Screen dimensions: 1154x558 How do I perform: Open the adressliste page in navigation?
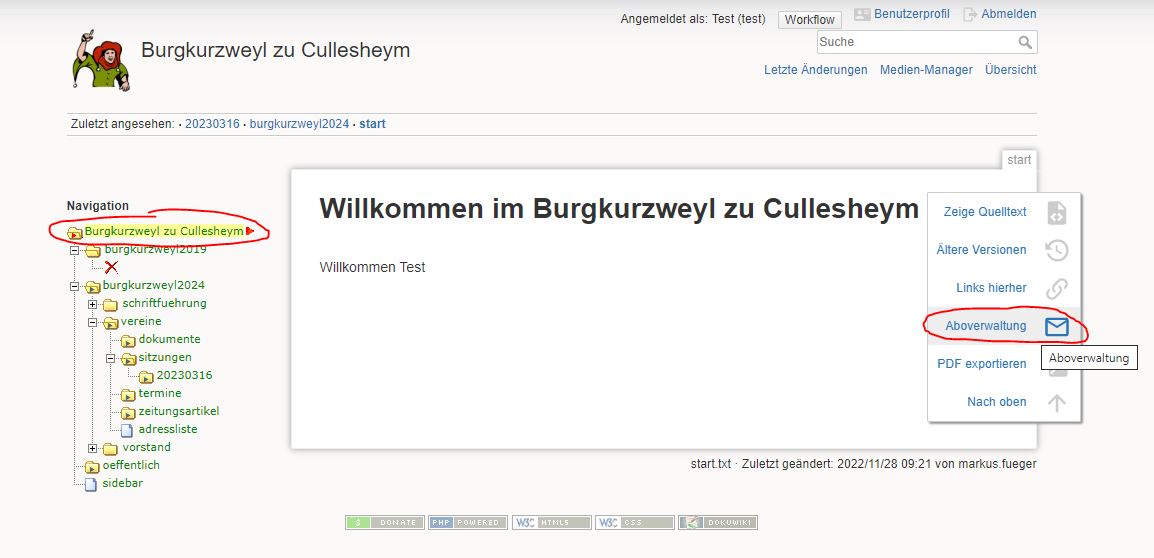[x=168, y=429]
